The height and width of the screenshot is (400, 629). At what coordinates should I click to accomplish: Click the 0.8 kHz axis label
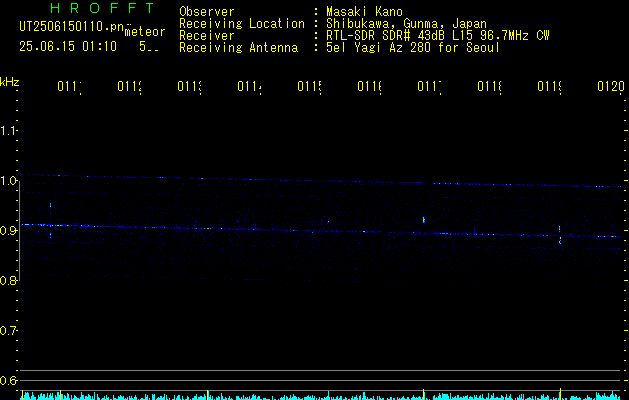point(8,280)
